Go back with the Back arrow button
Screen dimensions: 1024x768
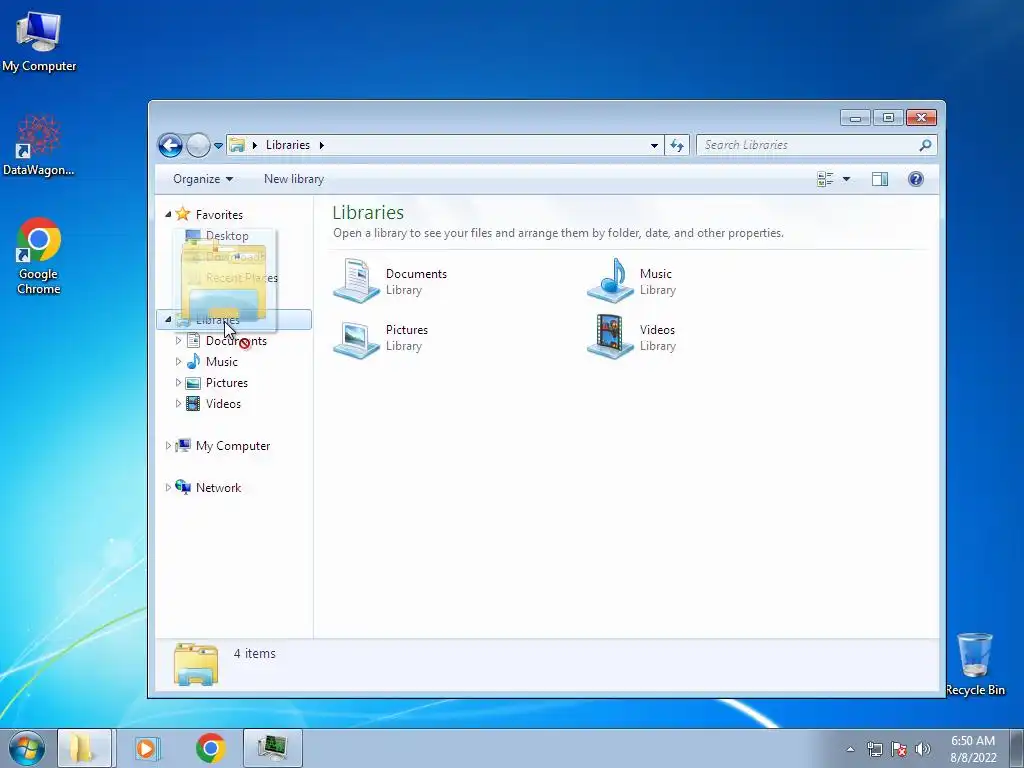click(x=170, y=145)
